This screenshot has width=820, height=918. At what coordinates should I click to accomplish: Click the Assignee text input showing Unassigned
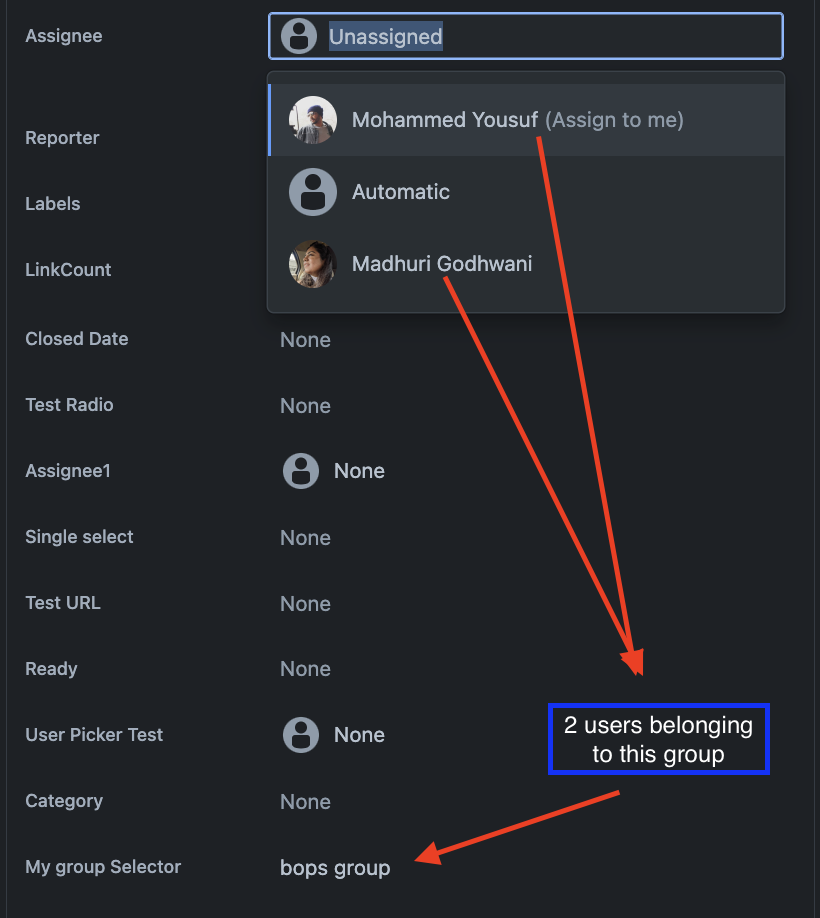[550, 37]
